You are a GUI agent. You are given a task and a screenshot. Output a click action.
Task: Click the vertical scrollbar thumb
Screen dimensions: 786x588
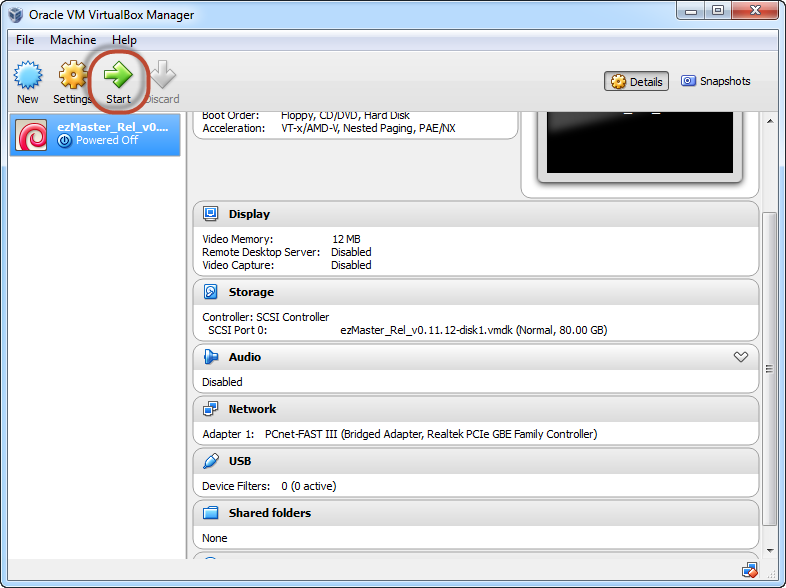[x=770, y=369]
